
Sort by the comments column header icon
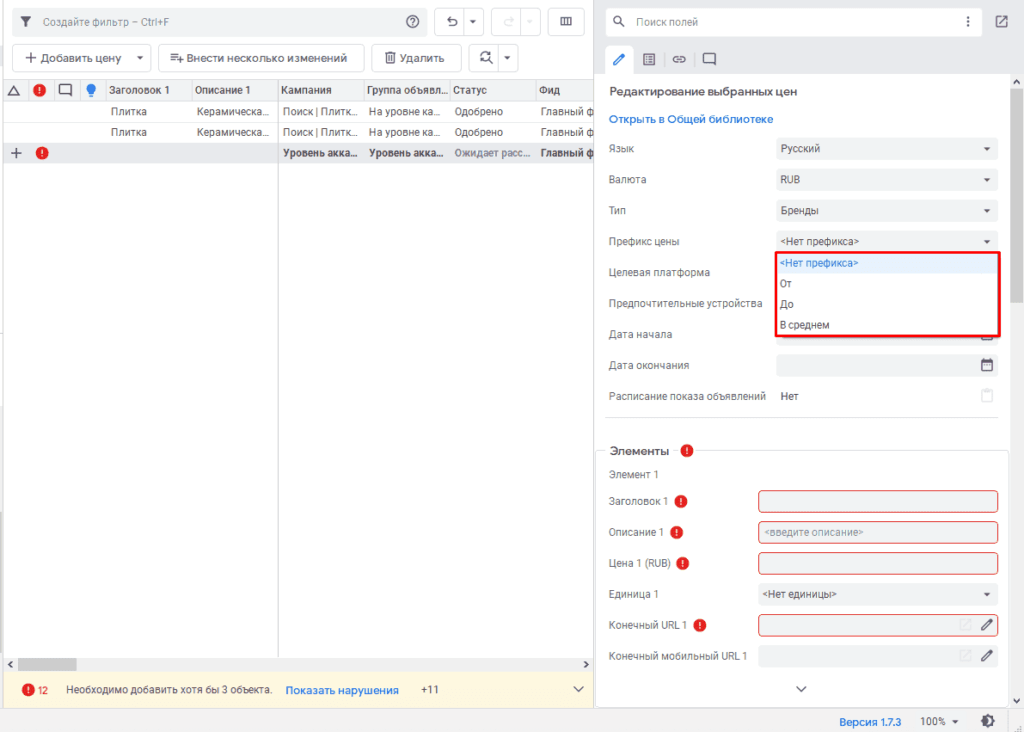65,90
